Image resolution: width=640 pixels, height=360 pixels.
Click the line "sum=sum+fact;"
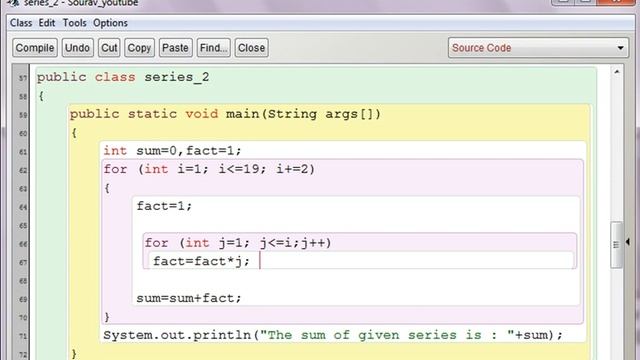pyautogui.click(x=189, y=298)
